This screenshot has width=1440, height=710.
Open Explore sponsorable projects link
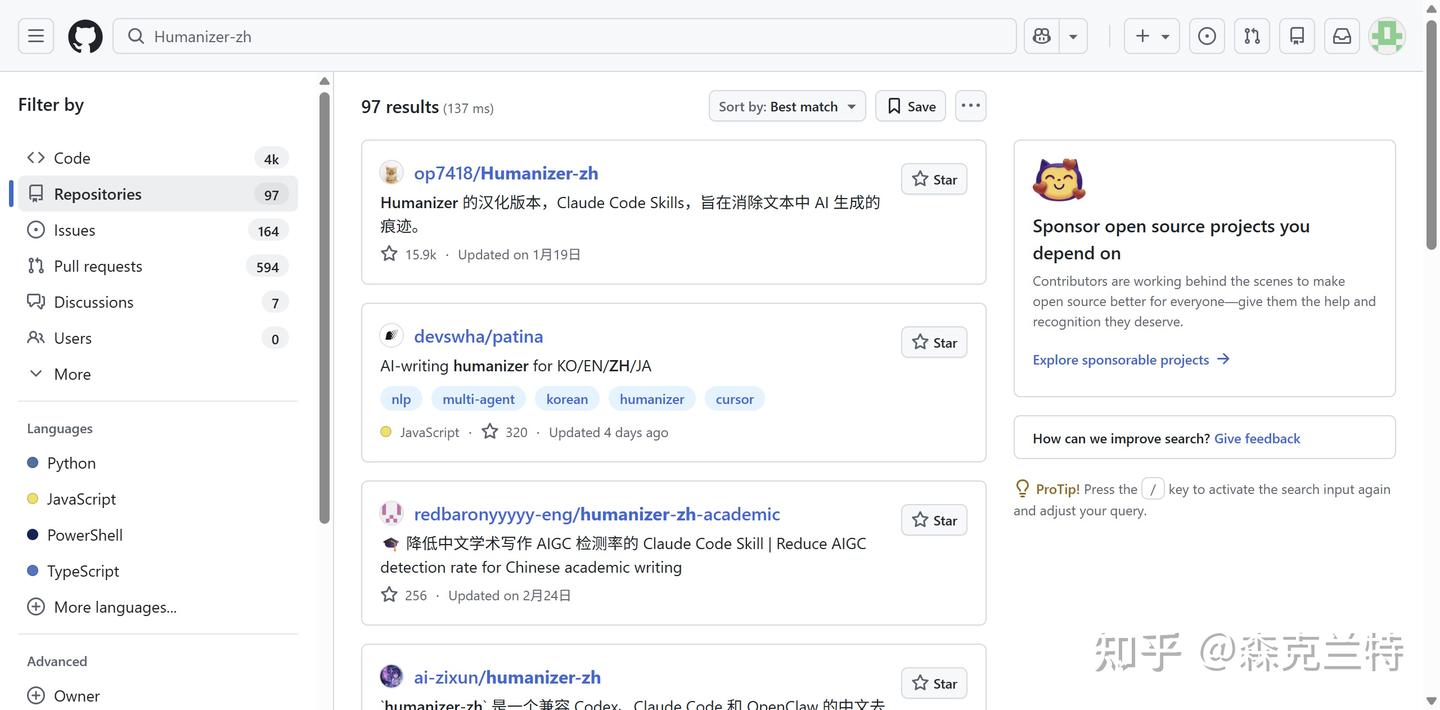pos(1131,360)
